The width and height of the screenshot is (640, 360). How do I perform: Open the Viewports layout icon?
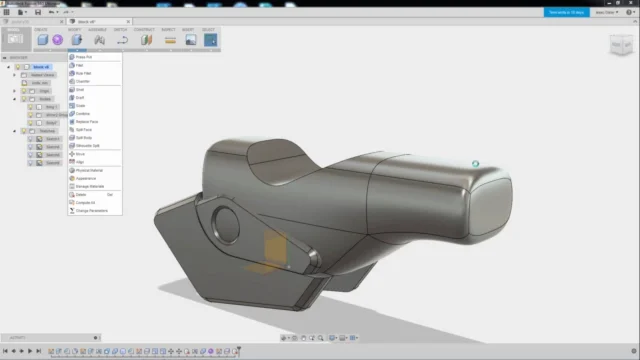353,338
